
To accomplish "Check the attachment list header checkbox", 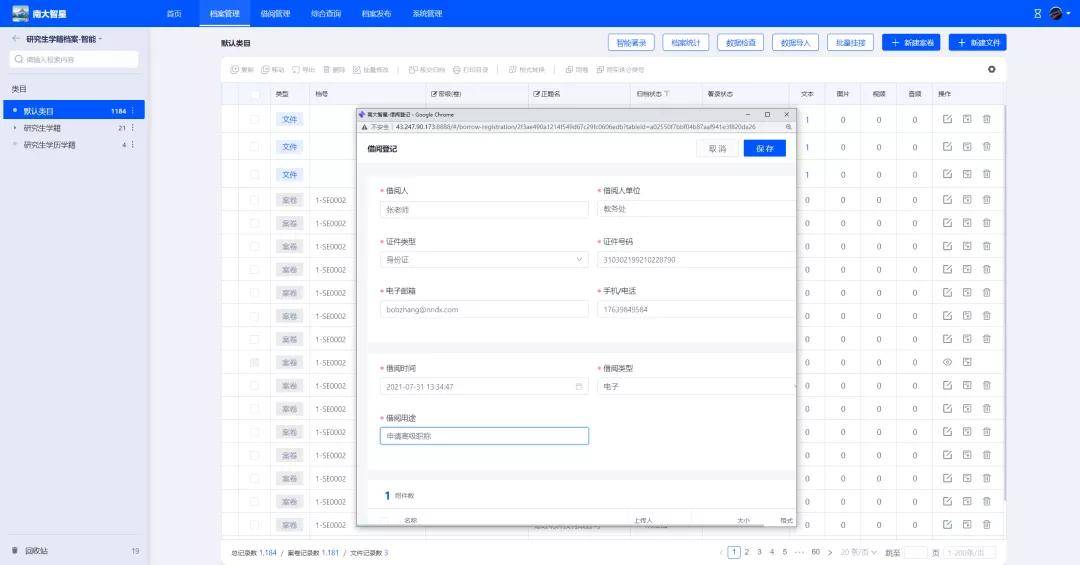I will click(383, 521).
